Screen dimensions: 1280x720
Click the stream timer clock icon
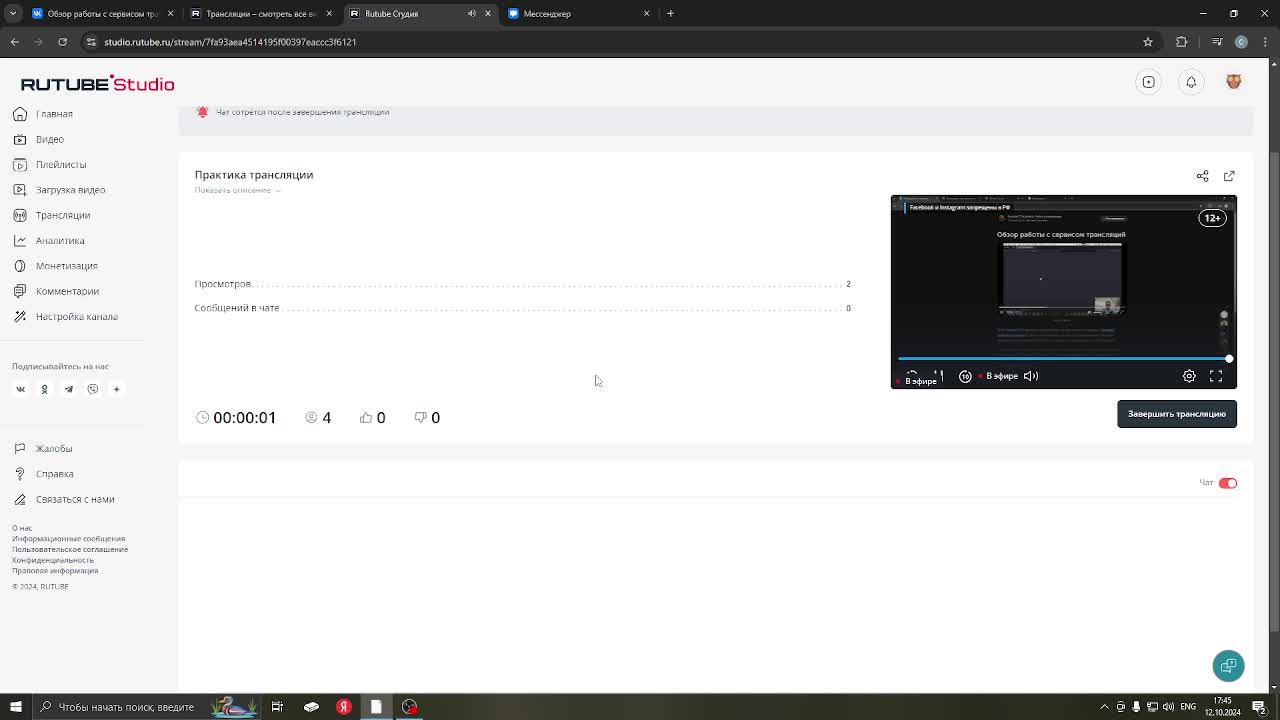tap(202, 418)
